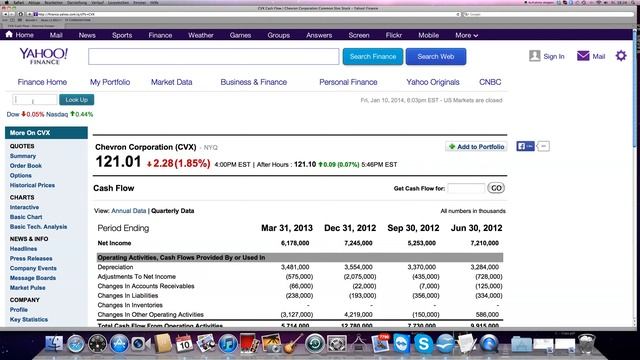
Task: Open Flickr in the Yahoo bar
Action: [393, 35]
